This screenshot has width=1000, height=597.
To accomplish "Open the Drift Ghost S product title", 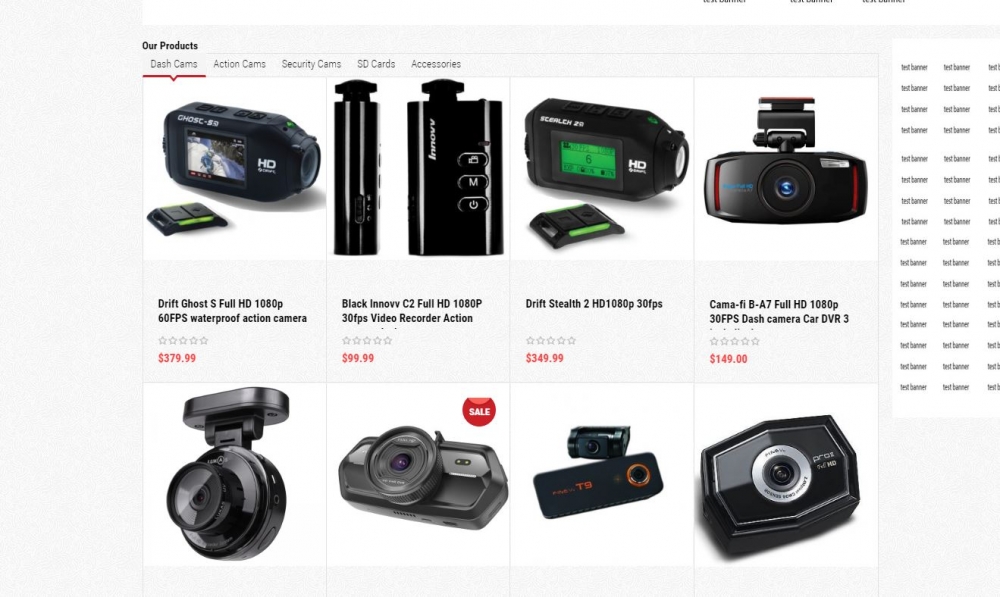I will tap(232, 311).
